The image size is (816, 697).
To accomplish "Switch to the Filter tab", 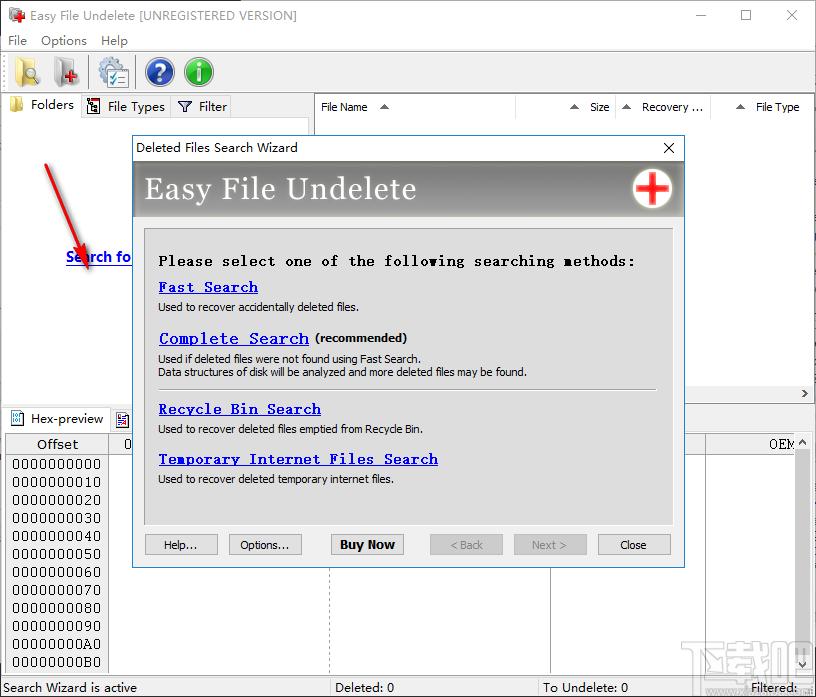I will click(202, 107).
